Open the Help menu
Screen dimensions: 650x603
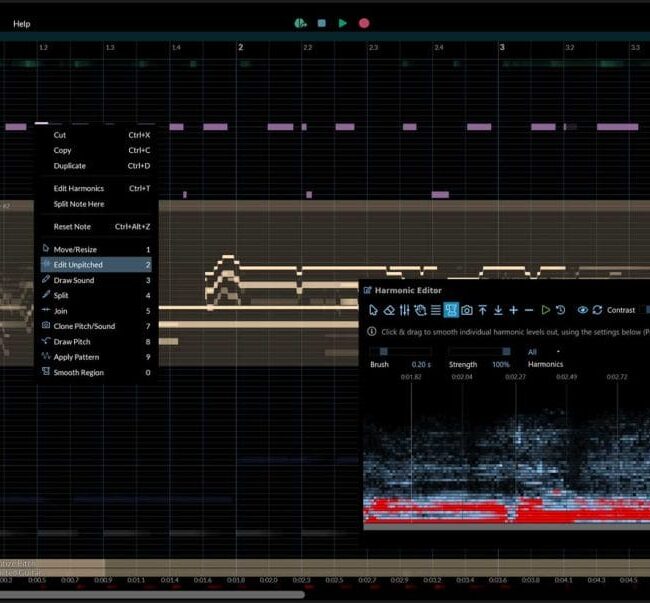[x=22, y=23]
